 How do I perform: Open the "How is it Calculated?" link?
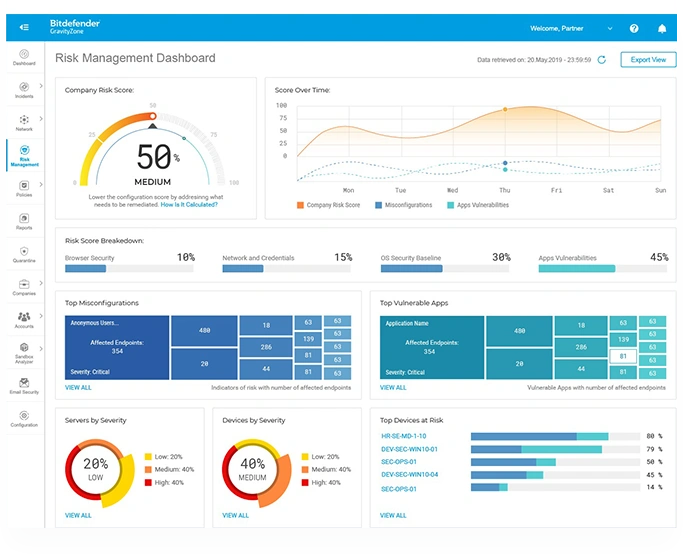tap(188, 203)
